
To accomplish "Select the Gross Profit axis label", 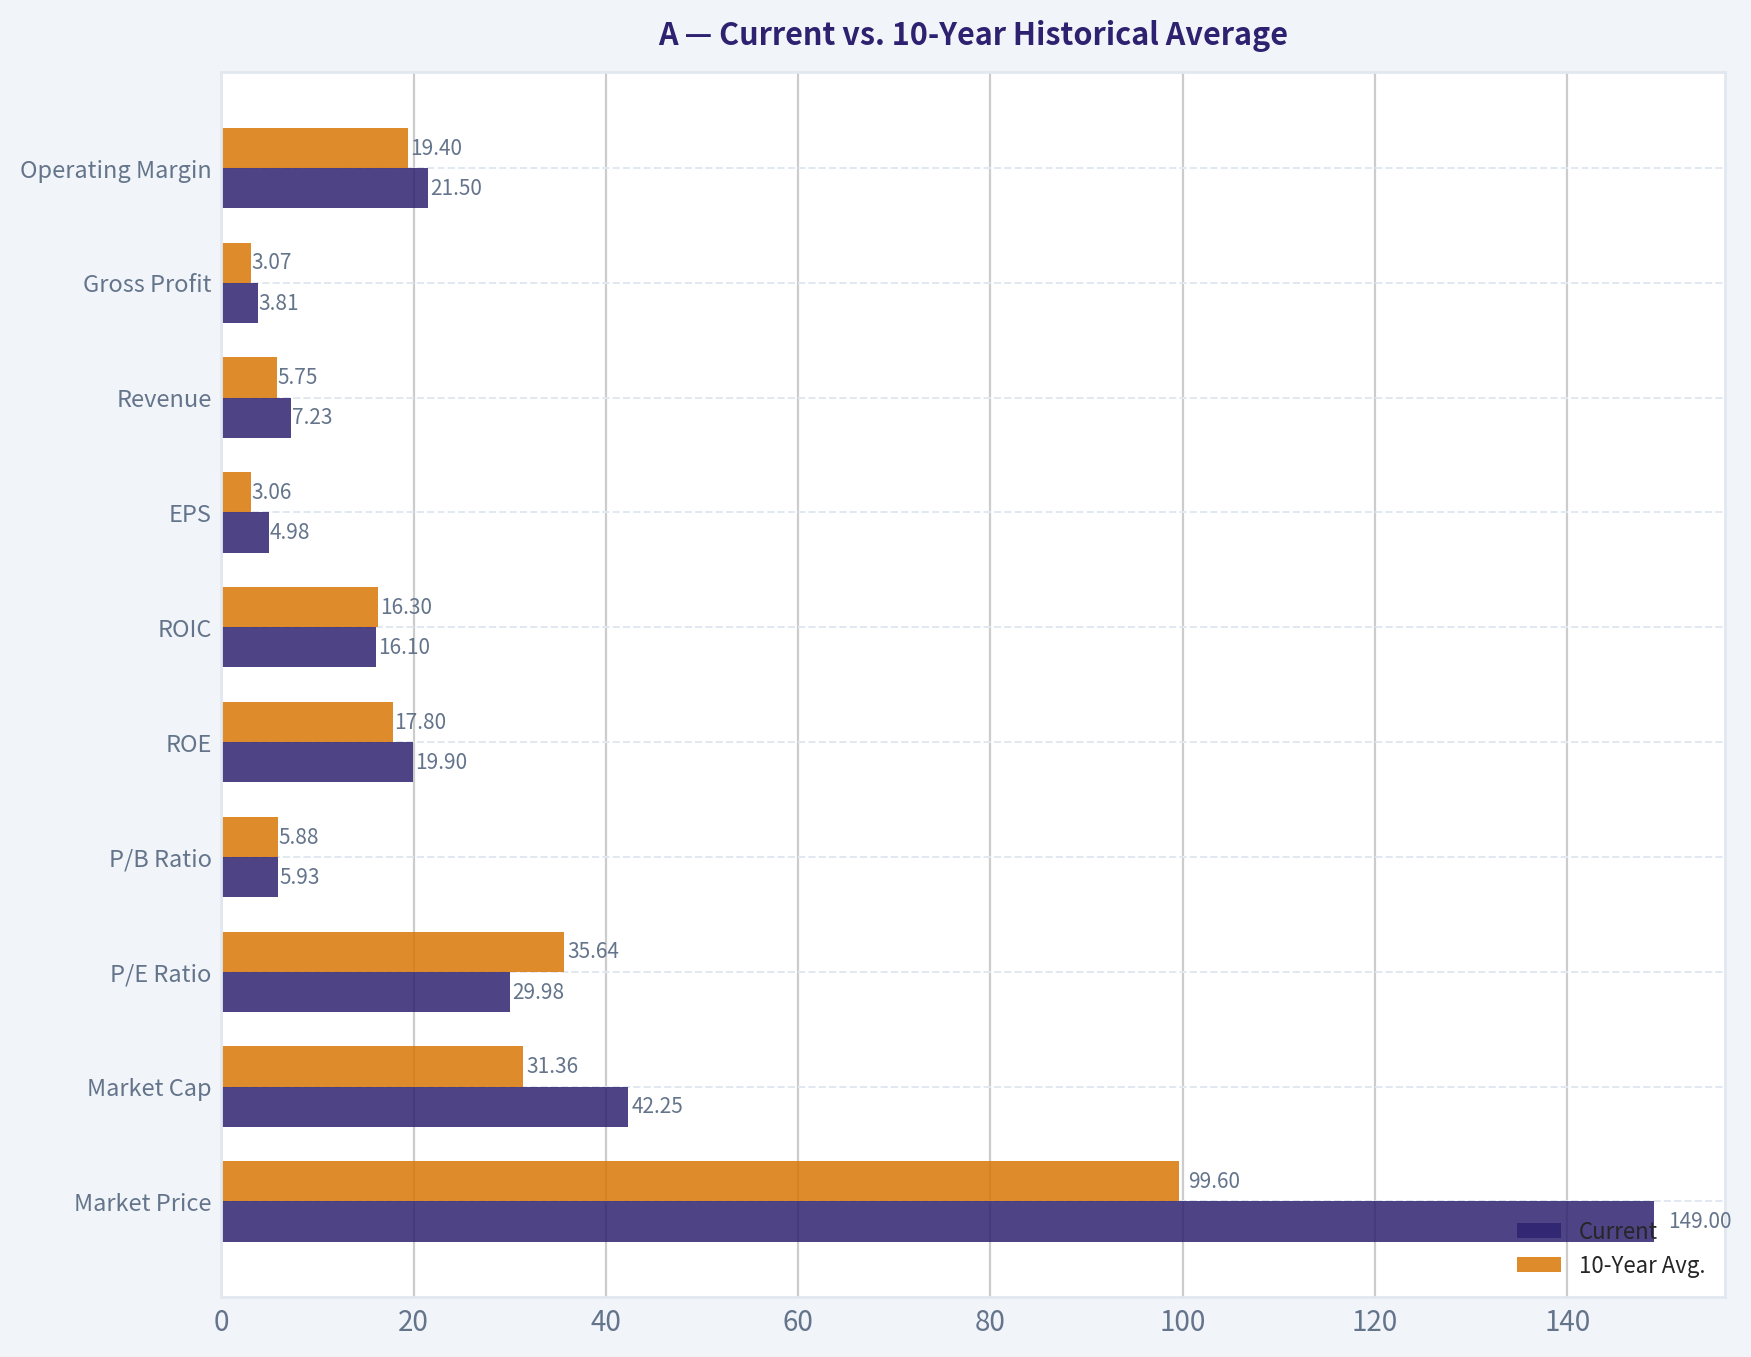I will tap(147, 284).
